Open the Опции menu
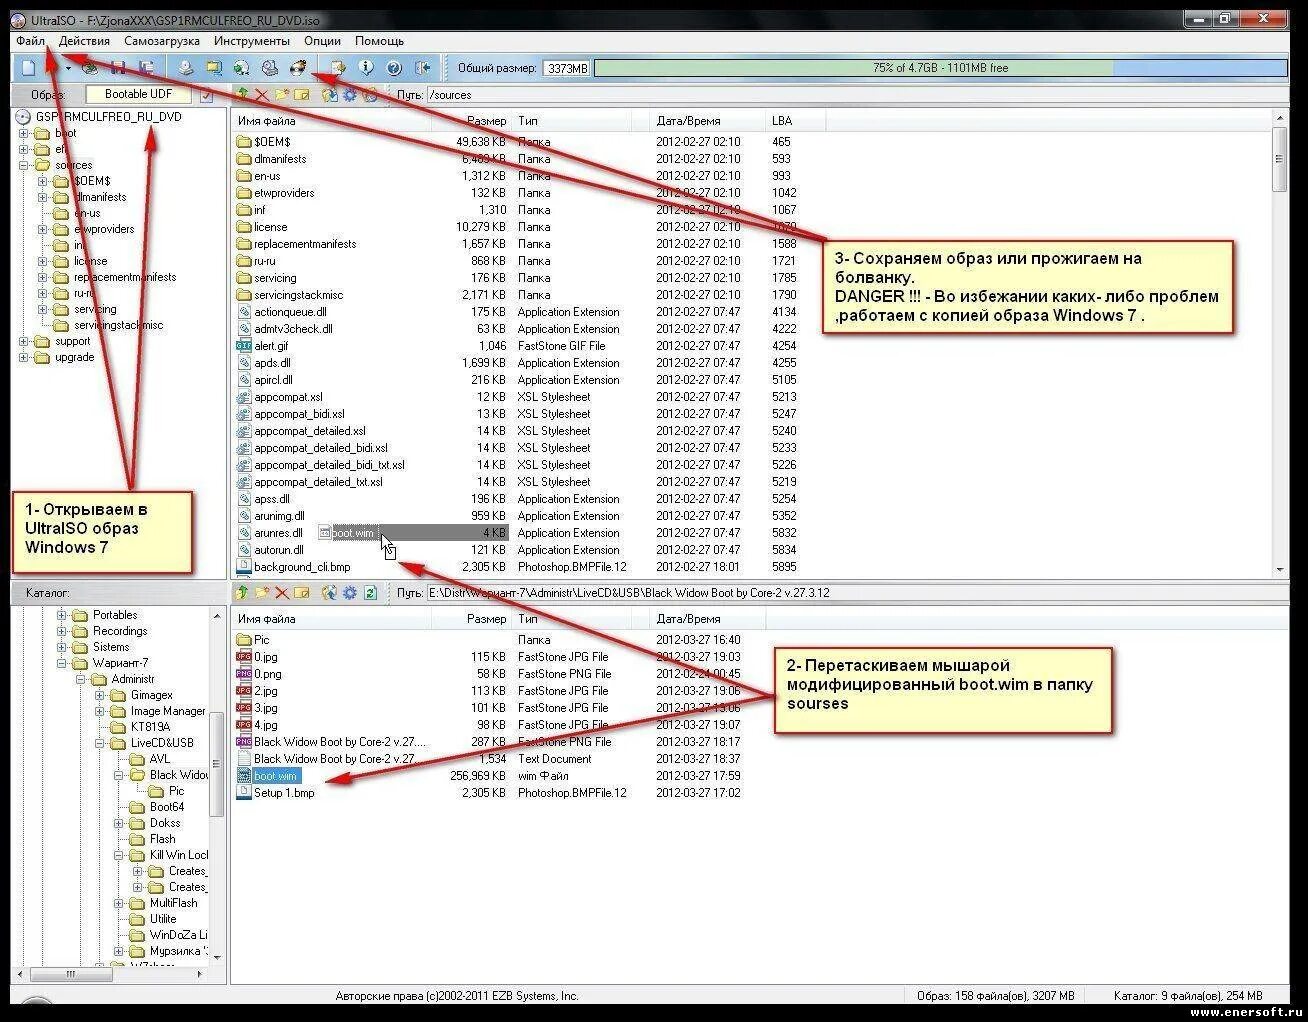The width and height of the screenshot is (1308, 1022). click(x=322, y=41)
